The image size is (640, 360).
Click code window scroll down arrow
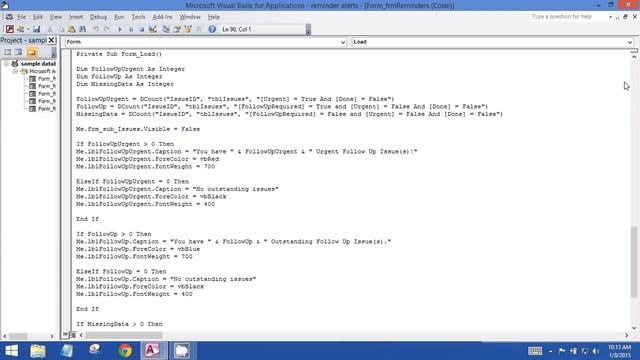click(x=634, y=328)
